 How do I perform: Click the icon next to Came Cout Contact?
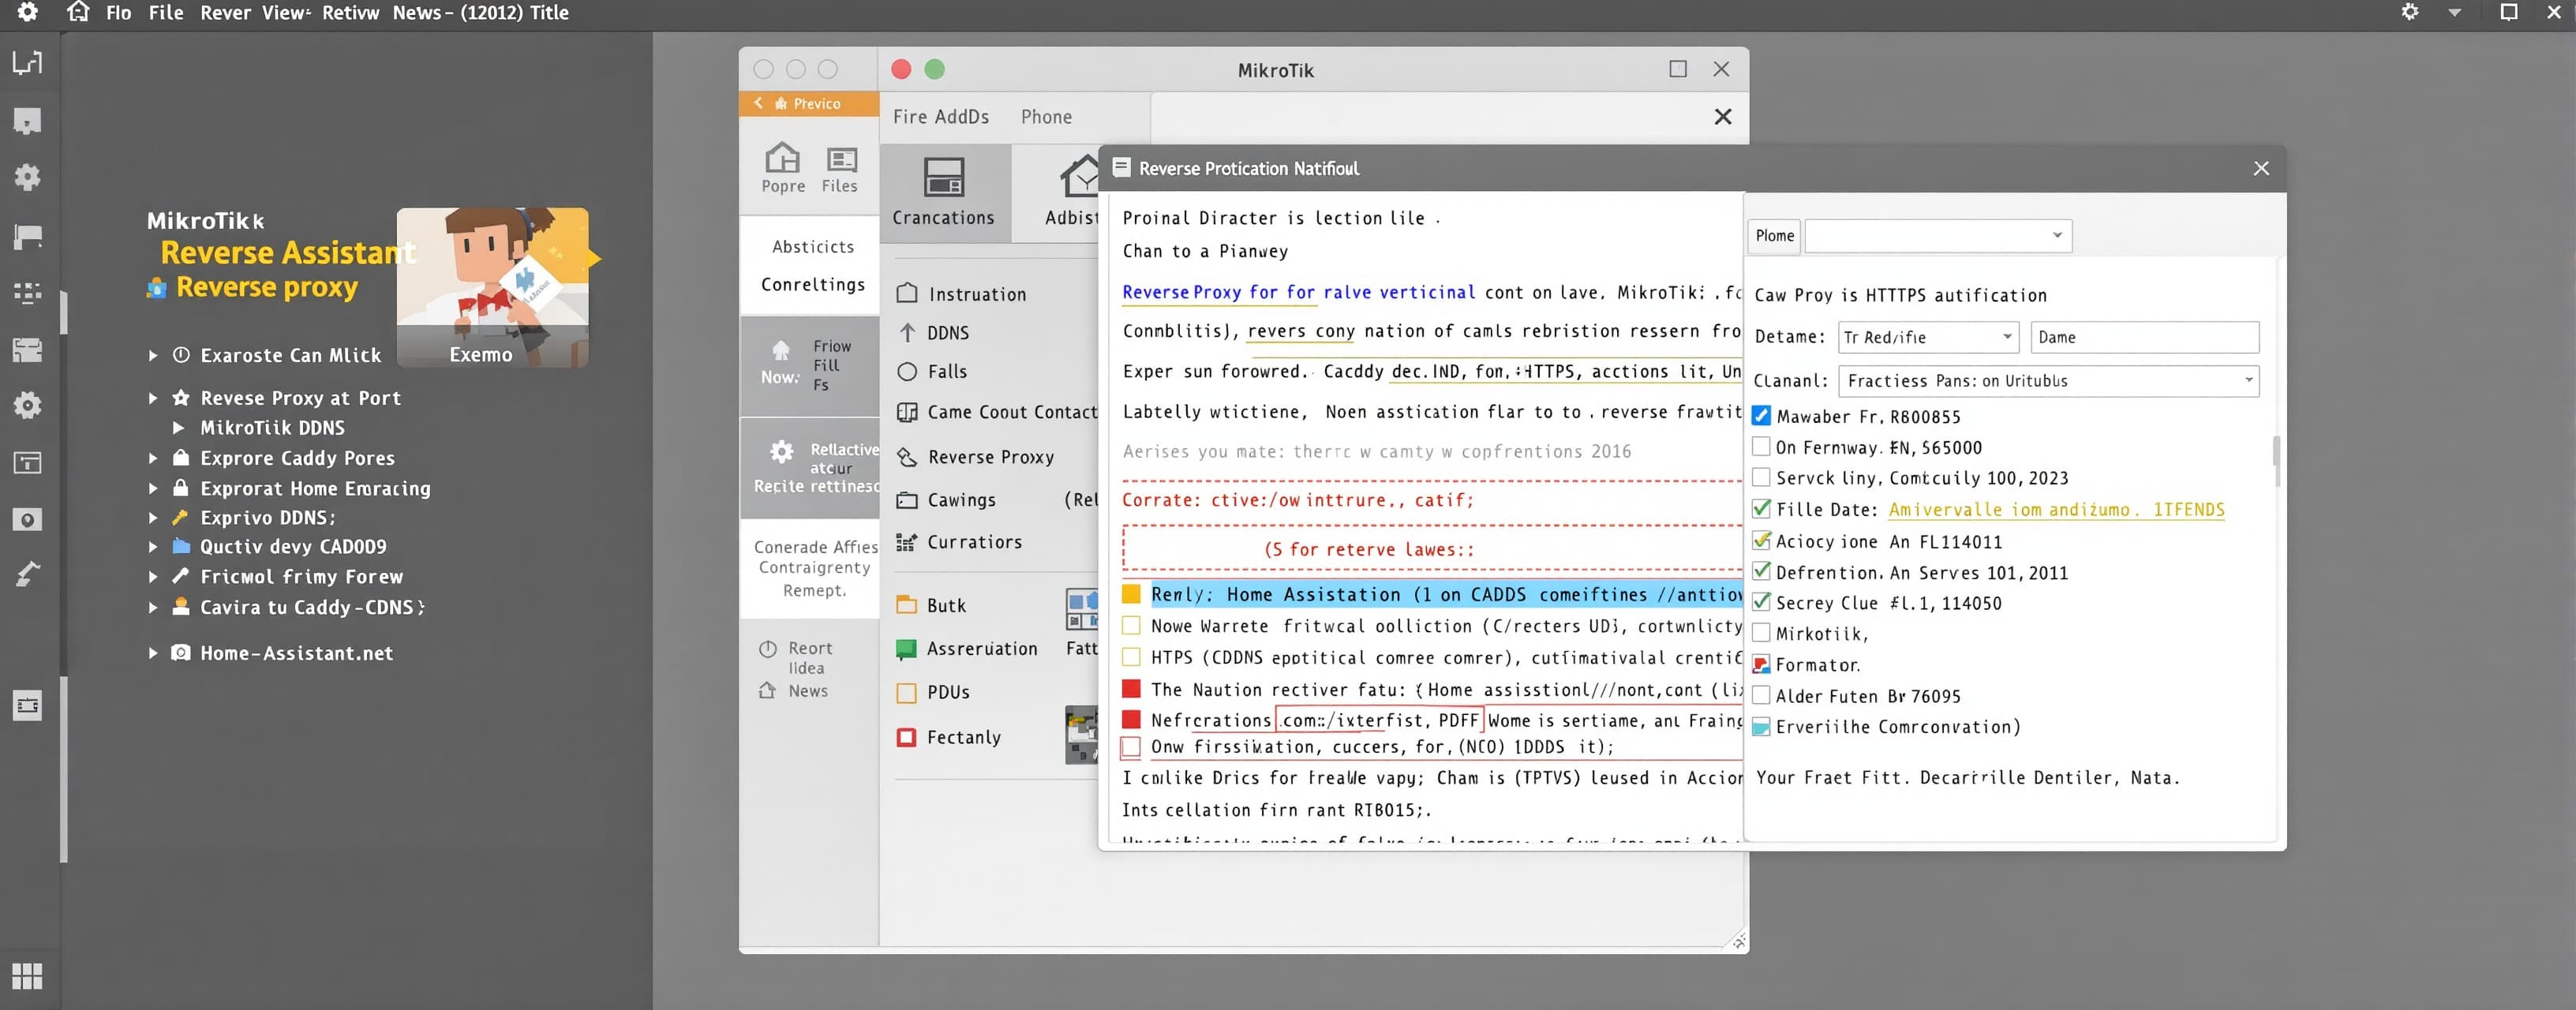click(907, 411)
